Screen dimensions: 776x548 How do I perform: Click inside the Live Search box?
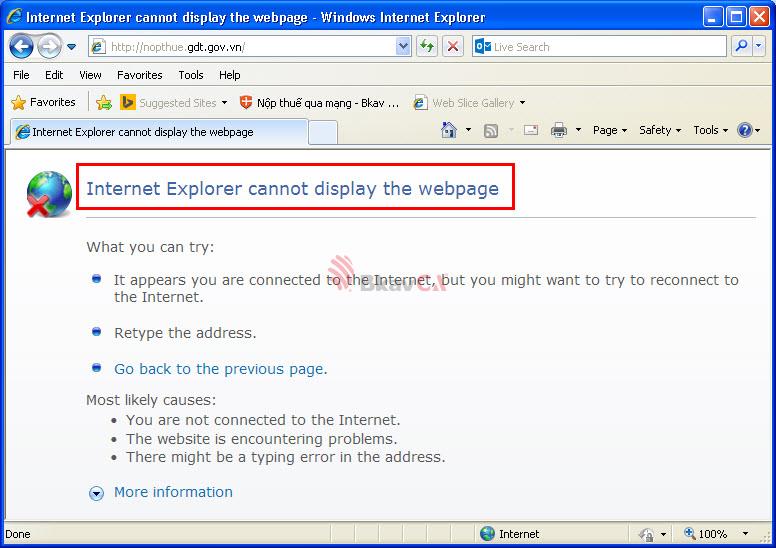599,47
